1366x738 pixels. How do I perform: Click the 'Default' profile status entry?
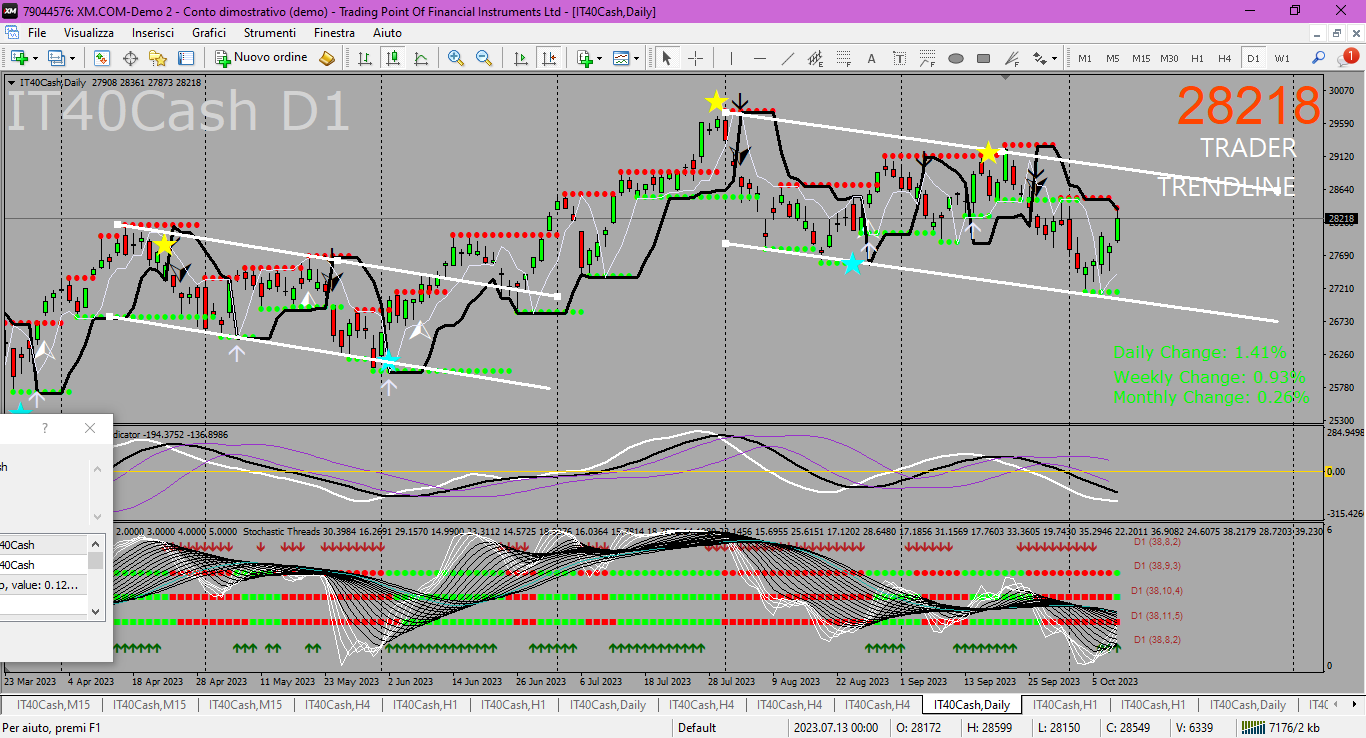point(697,728)
